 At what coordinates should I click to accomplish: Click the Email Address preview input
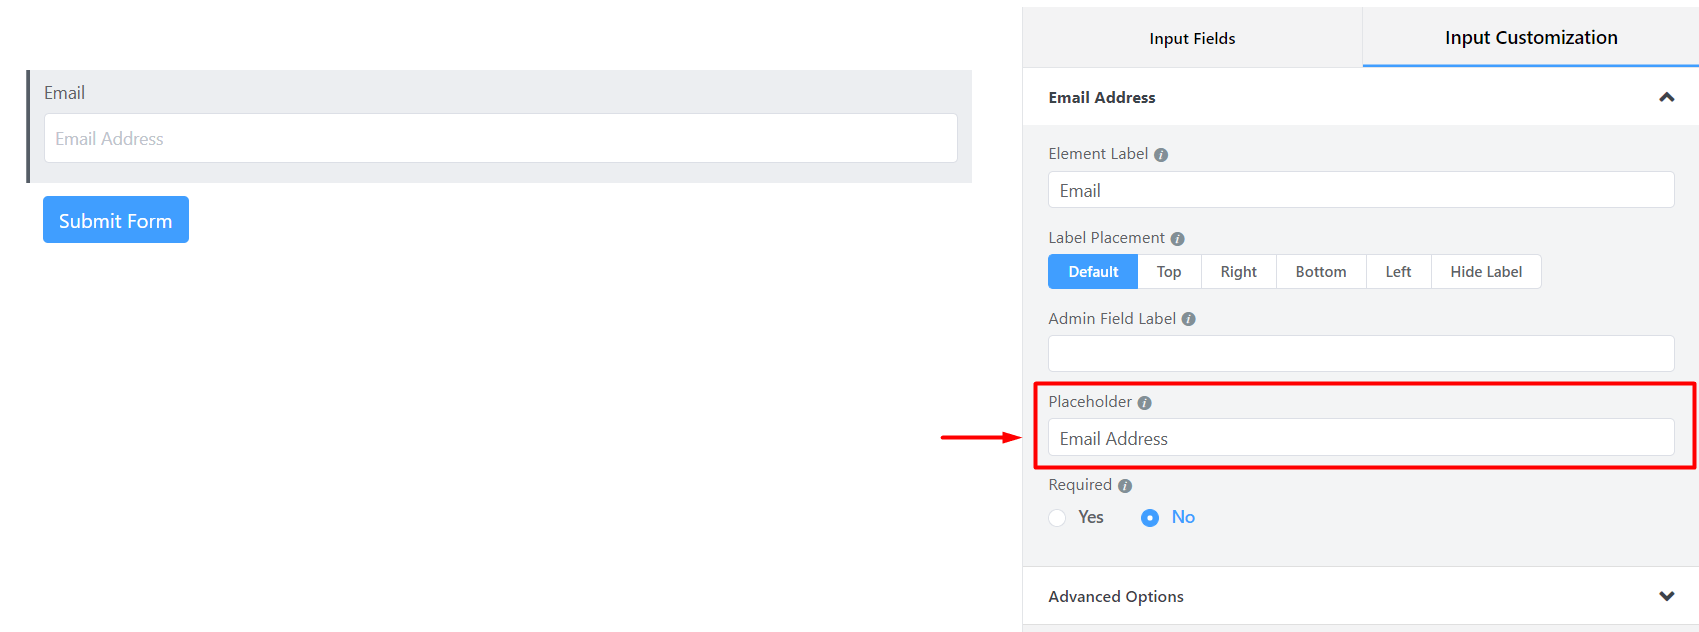tap(500, 138)
